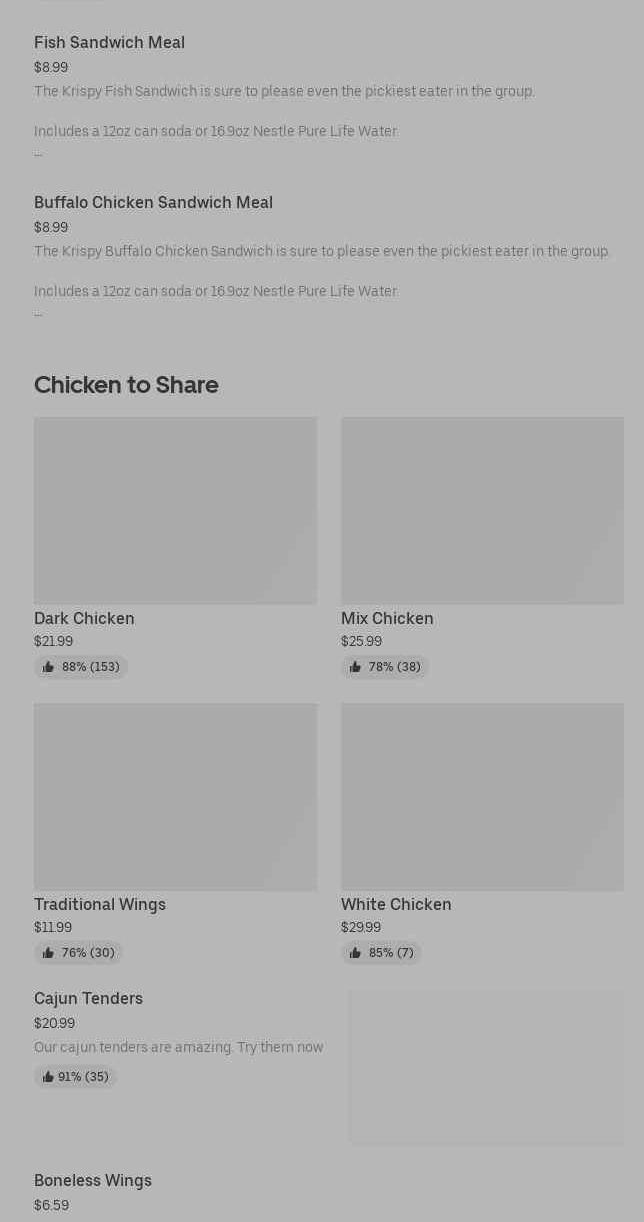Click the Cajun Tenders title

pos(88,998)
